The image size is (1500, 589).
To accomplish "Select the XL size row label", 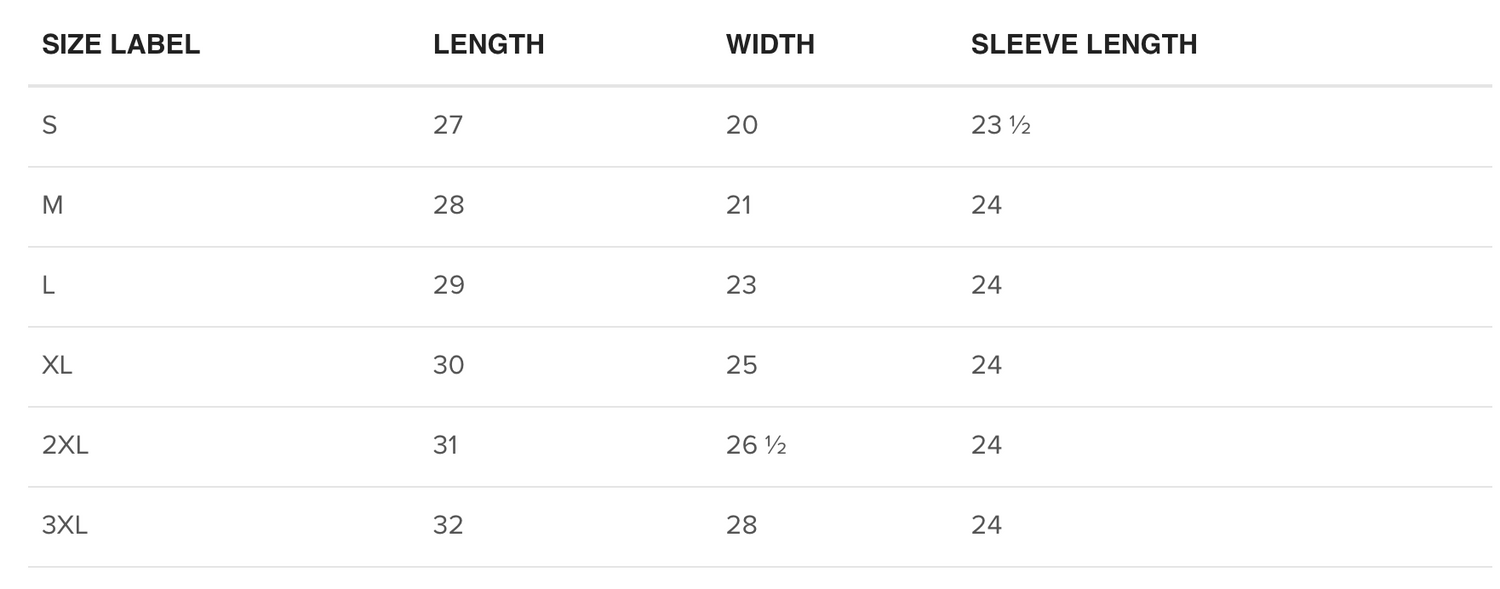I will pyautogui.click(x=57, y=365).
